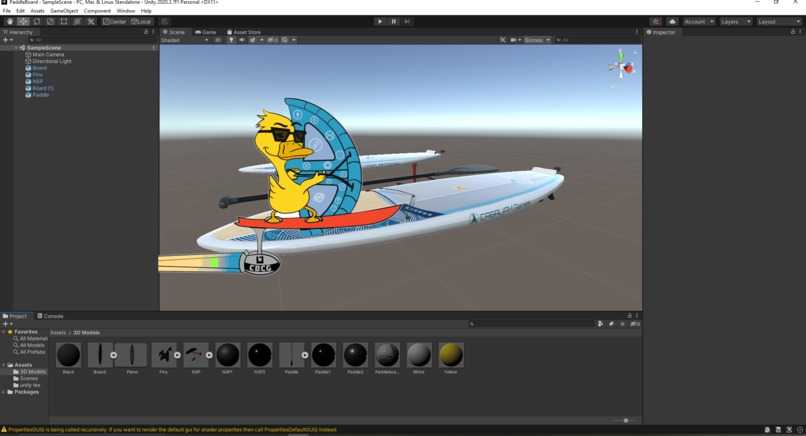Toggle scene audio speaker icon
The height and width of the screenshot is (436, 806).
(x=242, y=40)
